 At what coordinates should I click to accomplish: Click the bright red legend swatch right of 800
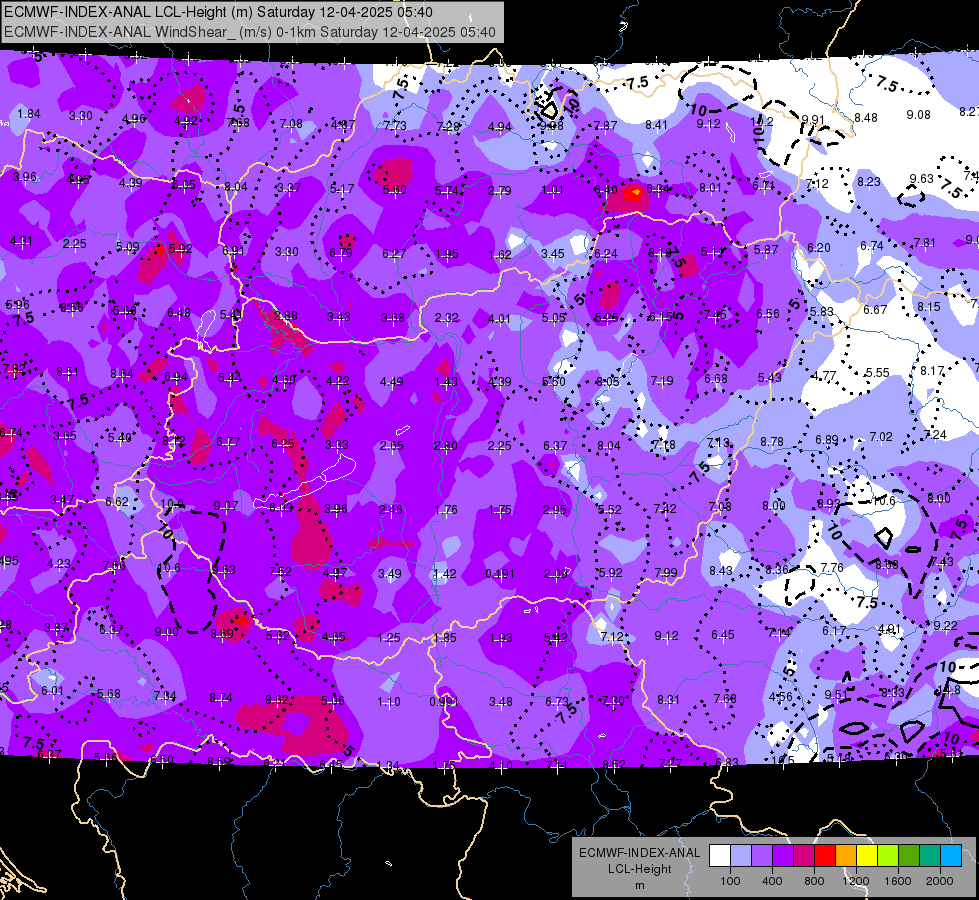click(x=825, y=856)
